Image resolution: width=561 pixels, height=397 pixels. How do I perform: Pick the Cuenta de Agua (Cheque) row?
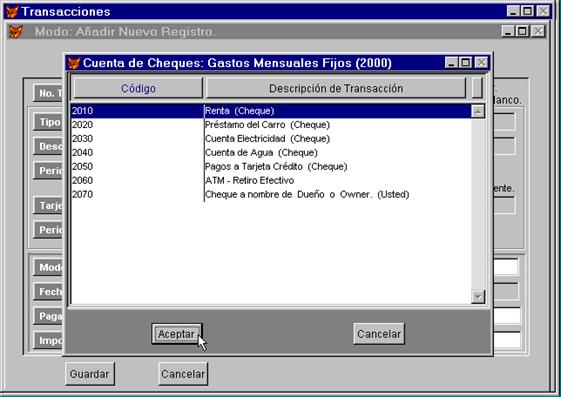point(271,153)
